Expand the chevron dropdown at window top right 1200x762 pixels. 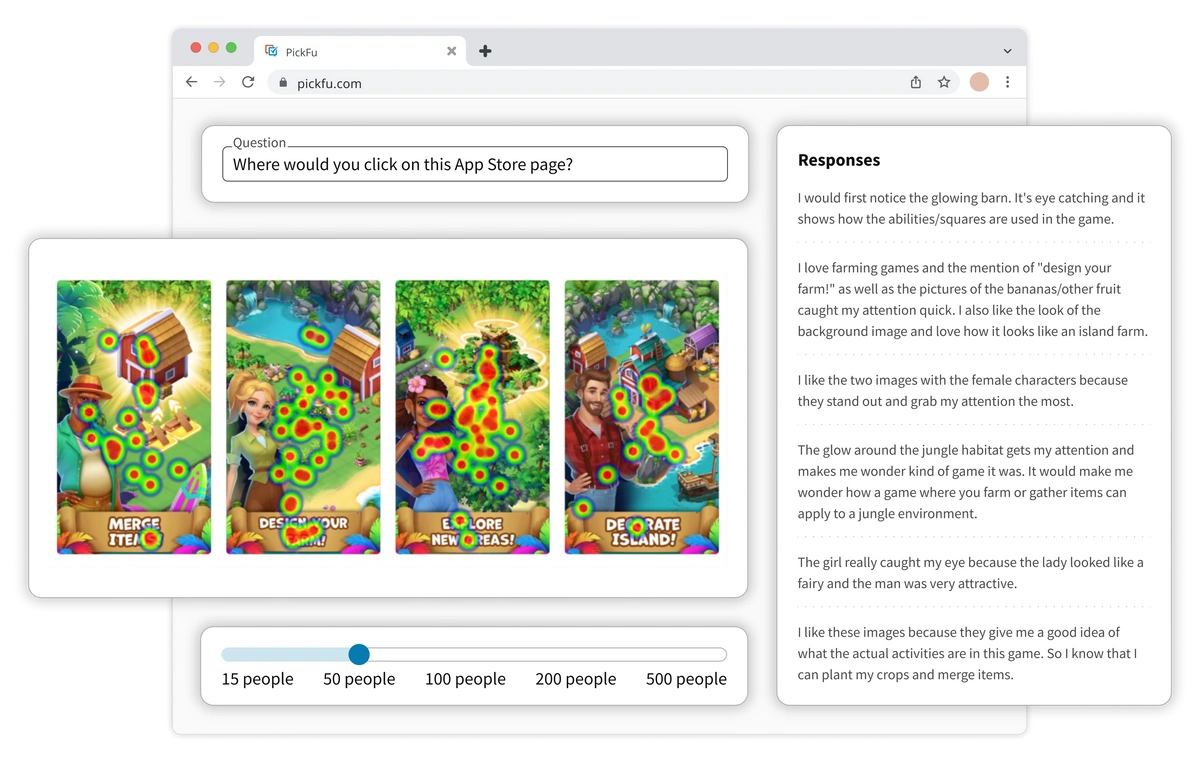point(1007,49)
